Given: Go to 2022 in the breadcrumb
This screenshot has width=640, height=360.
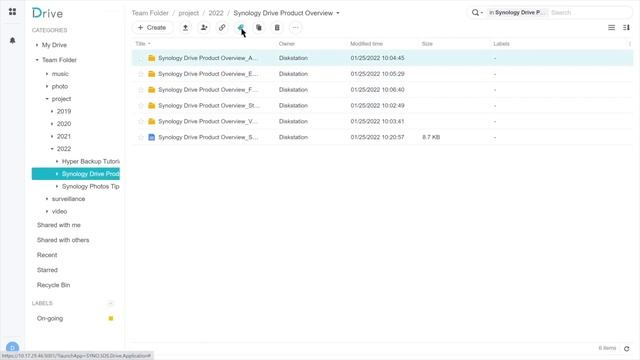Looking at the screenshot, I should tap(216, 13).
